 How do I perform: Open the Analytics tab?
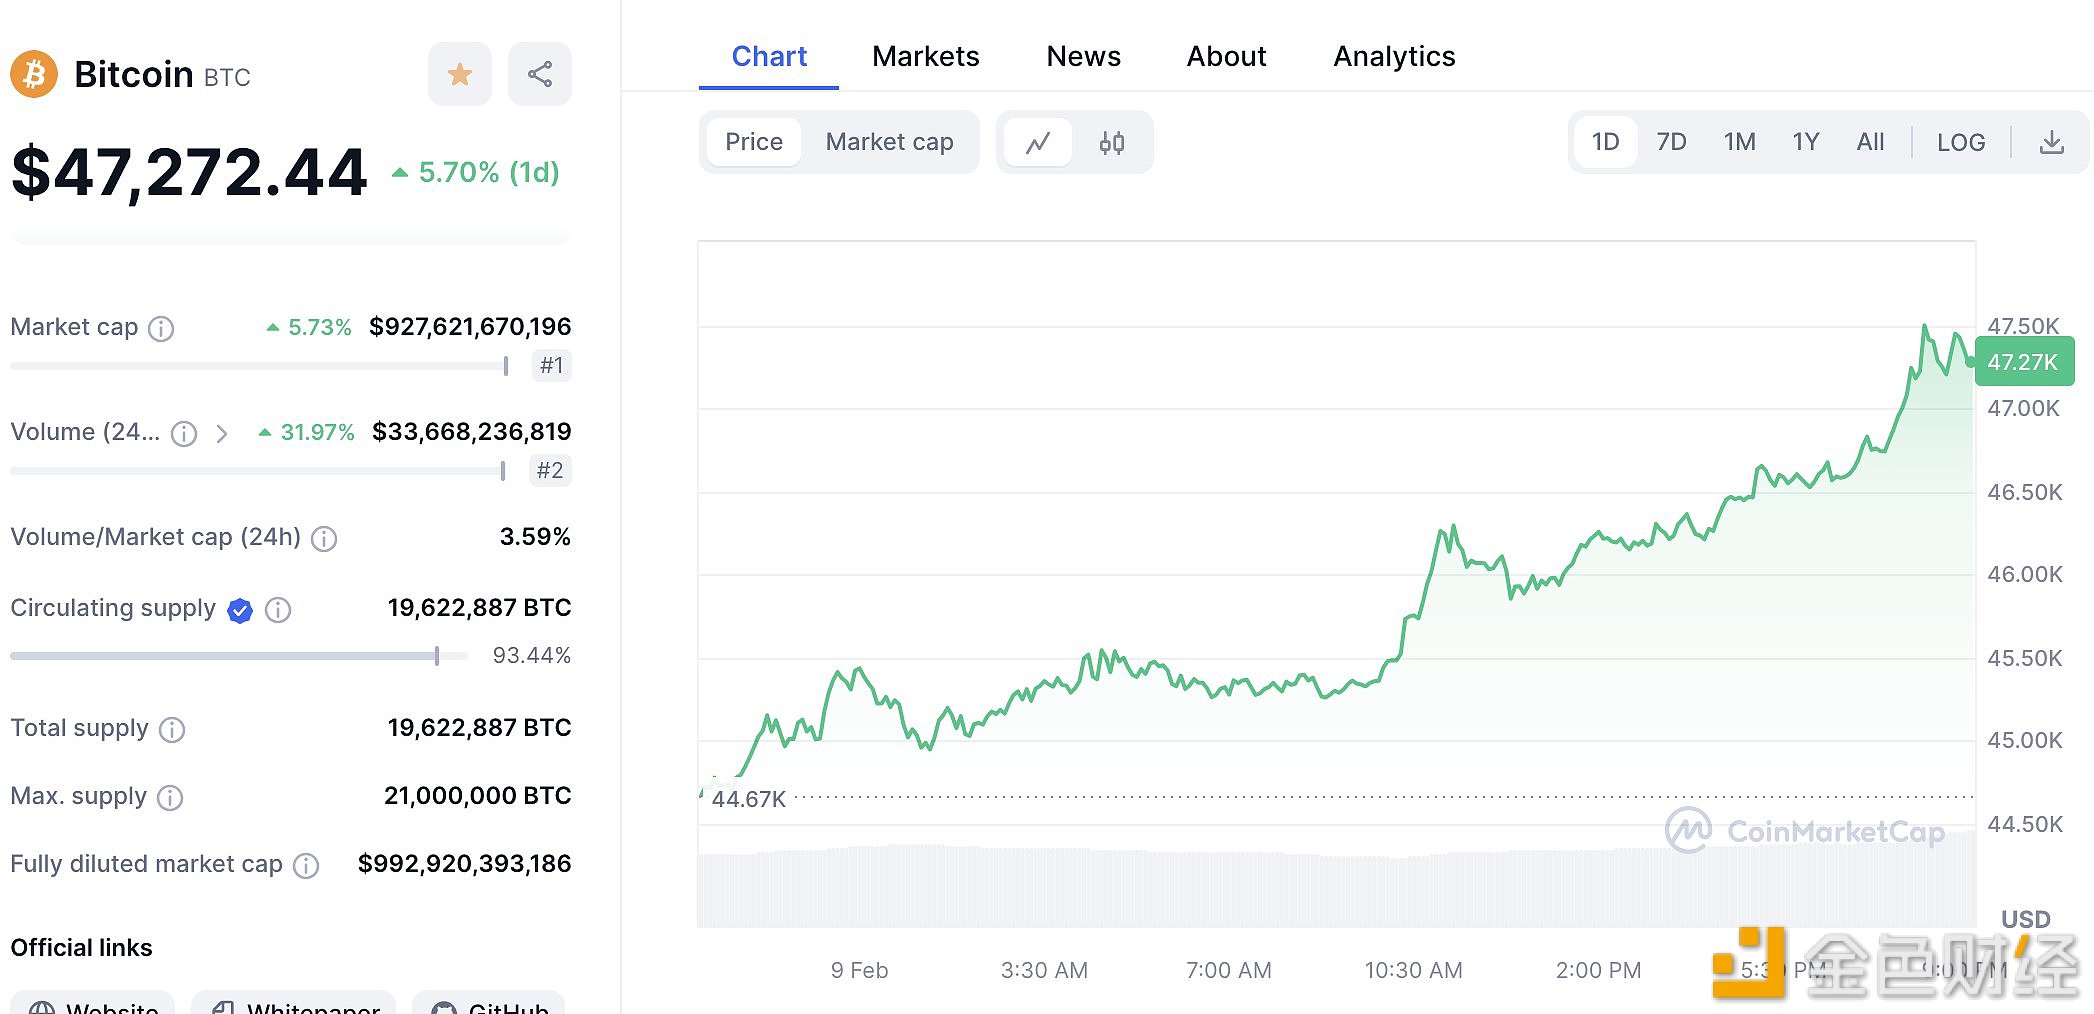[x=1394, y=56]
